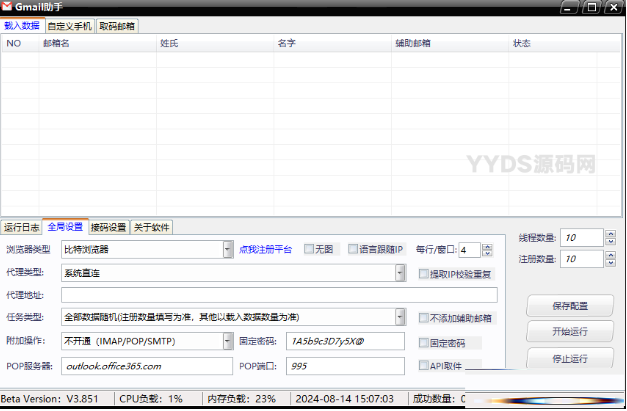This screenshot has width=627, height=411.
Task: Click the Beta Version: V3.851 status text
Action: (50, 399)
